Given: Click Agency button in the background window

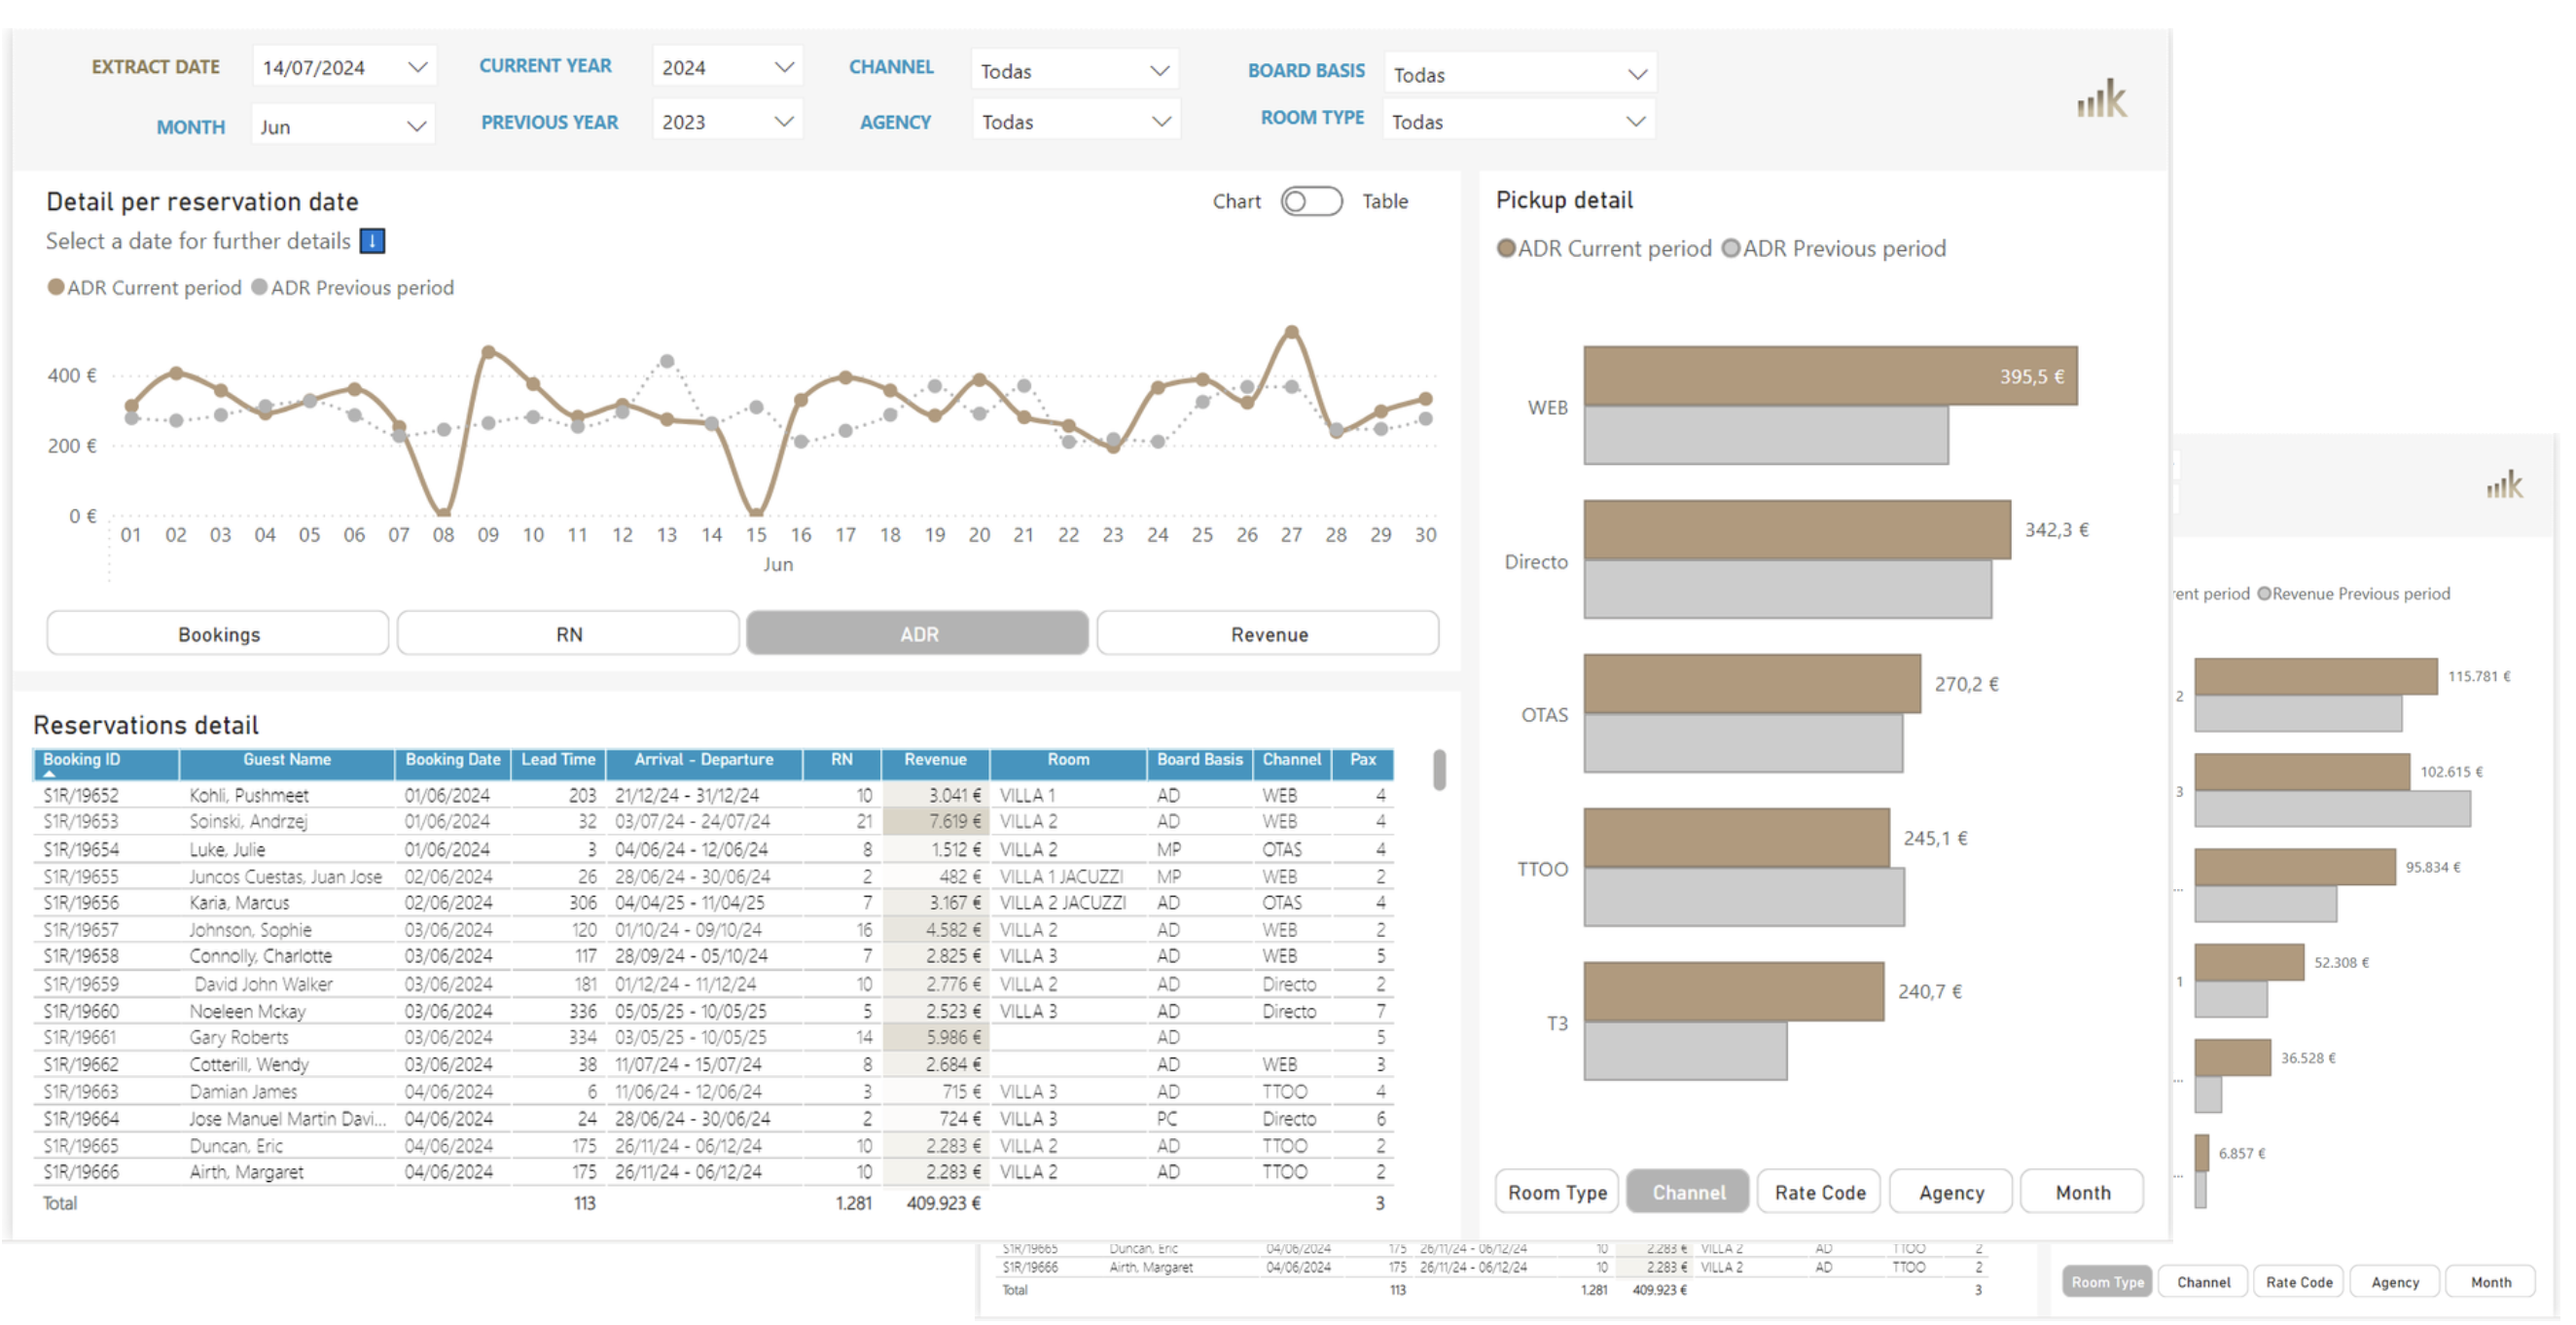Looking at the screenshot, I should coord(2395,1282).
